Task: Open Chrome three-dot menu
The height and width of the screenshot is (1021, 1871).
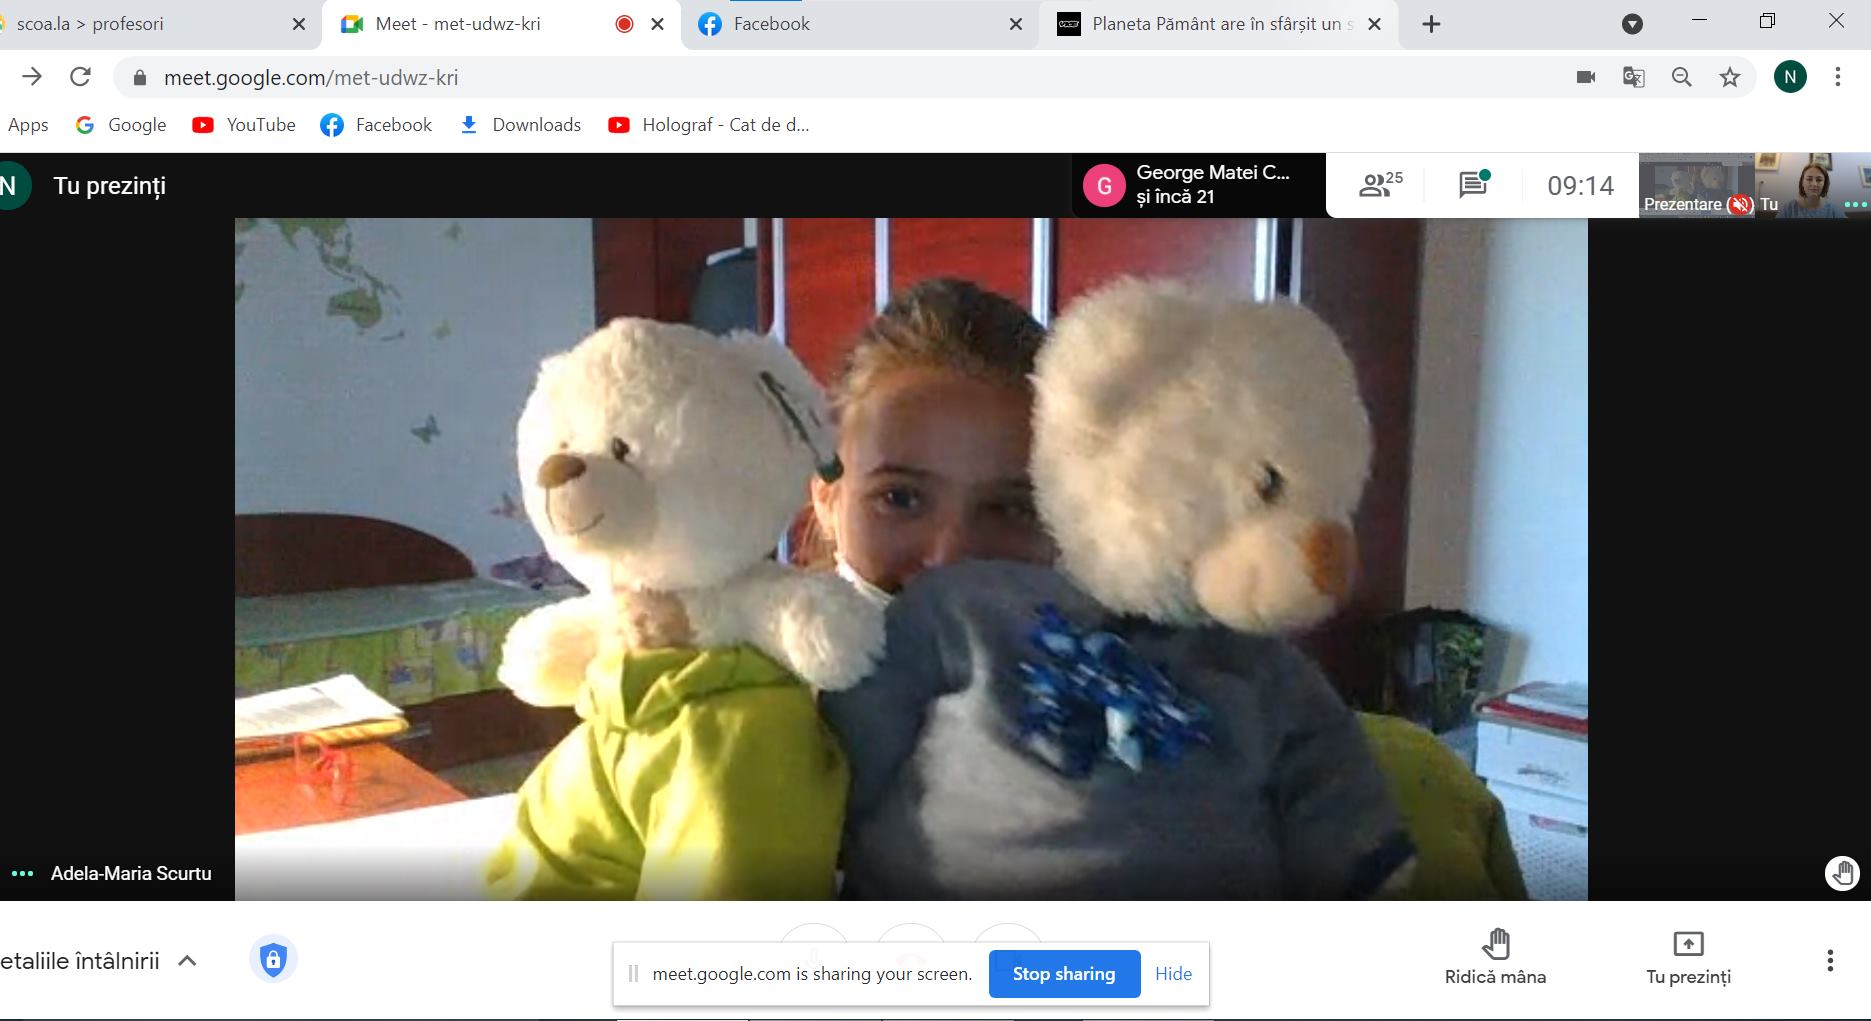Action: [x=1838, y=77]
